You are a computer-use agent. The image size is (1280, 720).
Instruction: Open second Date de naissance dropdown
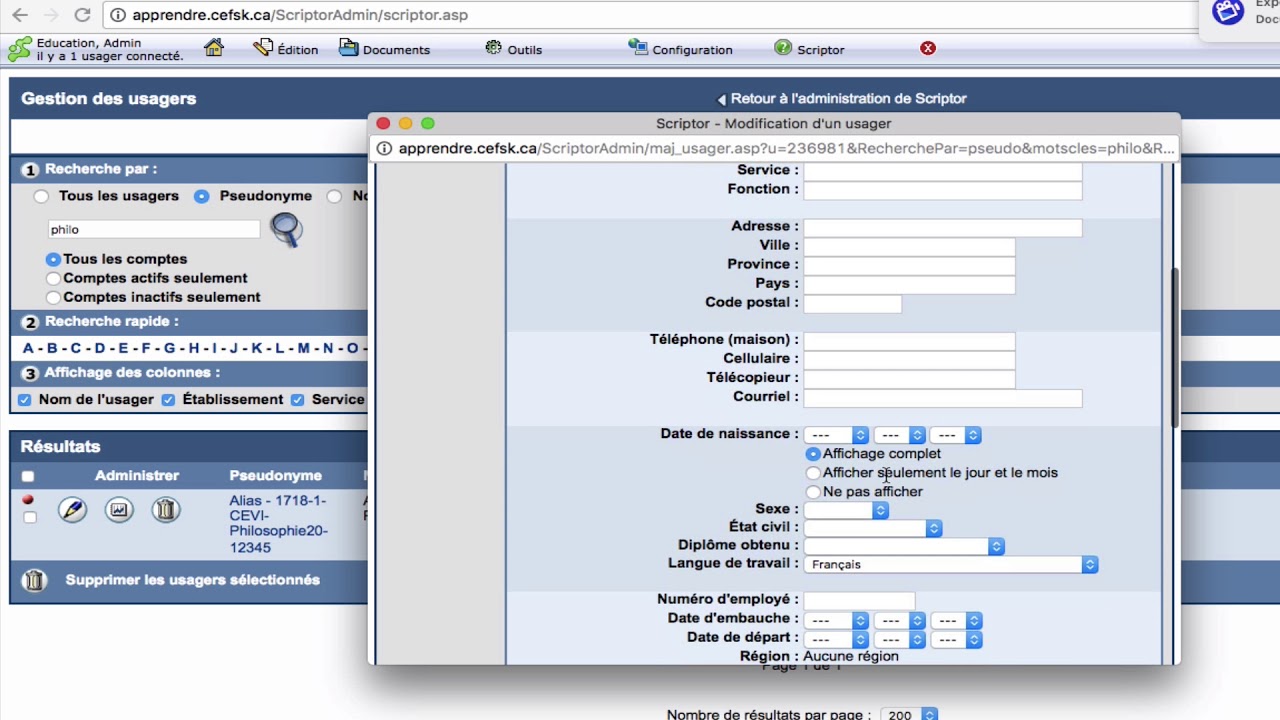899,435
